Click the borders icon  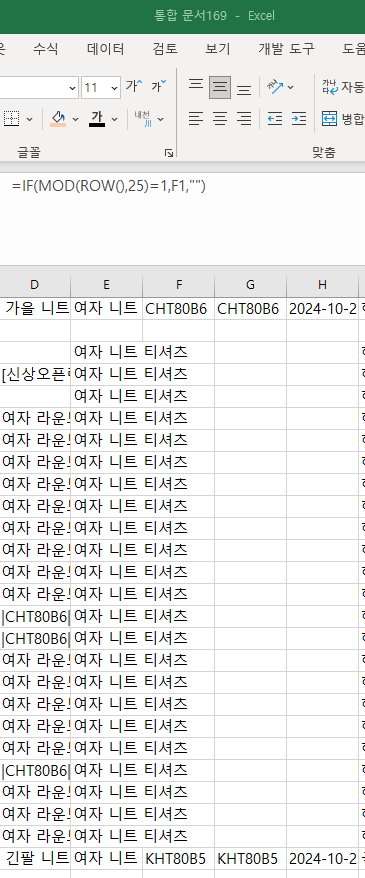coord(12,119)
